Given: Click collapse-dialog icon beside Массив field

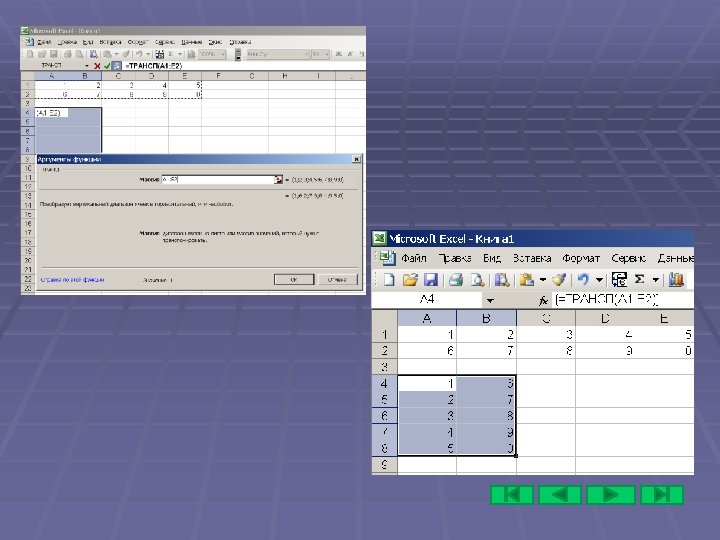Looking at the screenshot, I should point(278,180).
